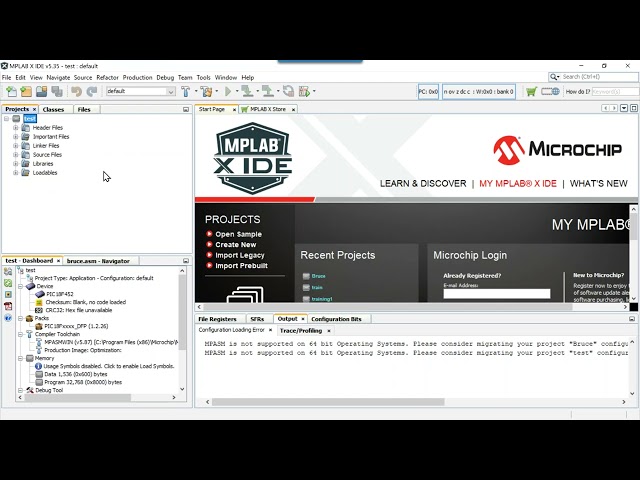Image resolution: width=640 pixels, height=480 pixels.
Task: Open the Debug menu
Action: pos(165,78)
